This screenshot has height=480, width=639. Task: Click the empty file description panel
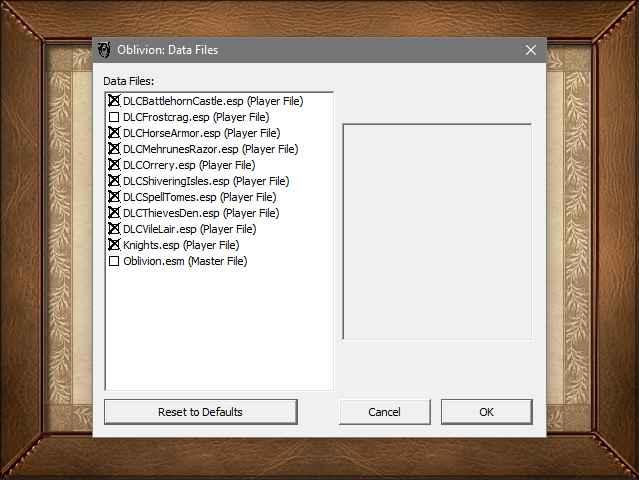437,232
